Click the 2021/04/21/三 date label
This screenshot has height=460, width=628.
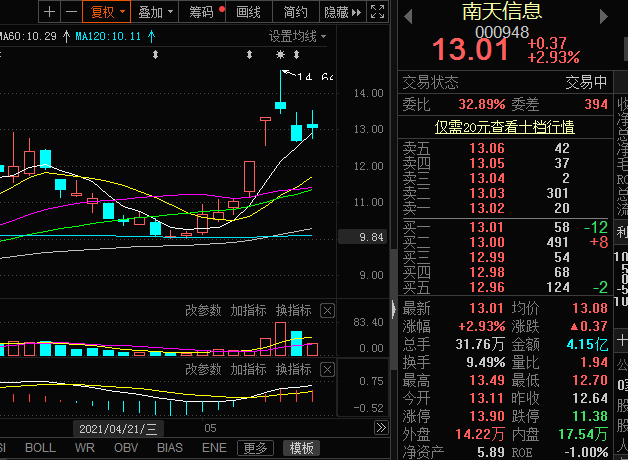[119, 429]
